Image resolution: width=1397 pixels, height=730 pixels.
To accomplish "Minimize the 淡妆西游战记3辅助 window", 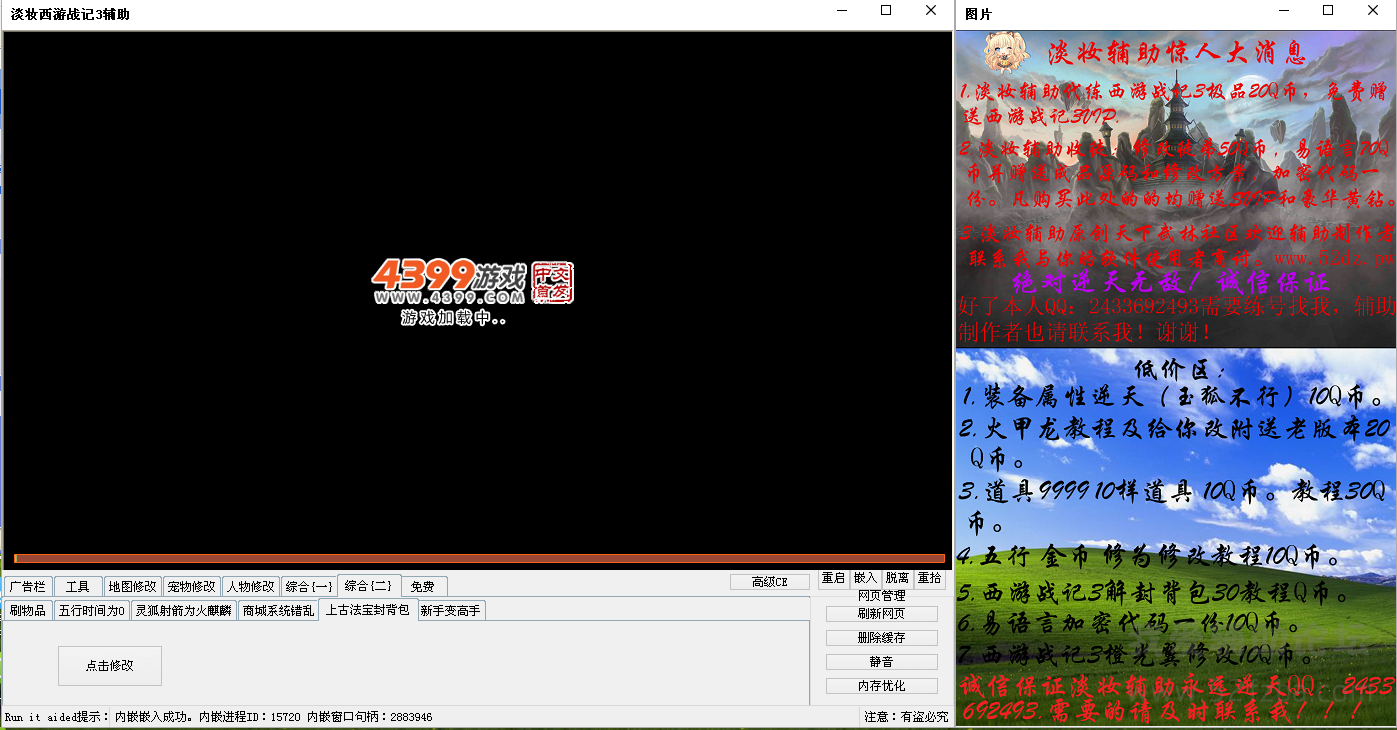I will pyautogui.click(x=841, y=10).
